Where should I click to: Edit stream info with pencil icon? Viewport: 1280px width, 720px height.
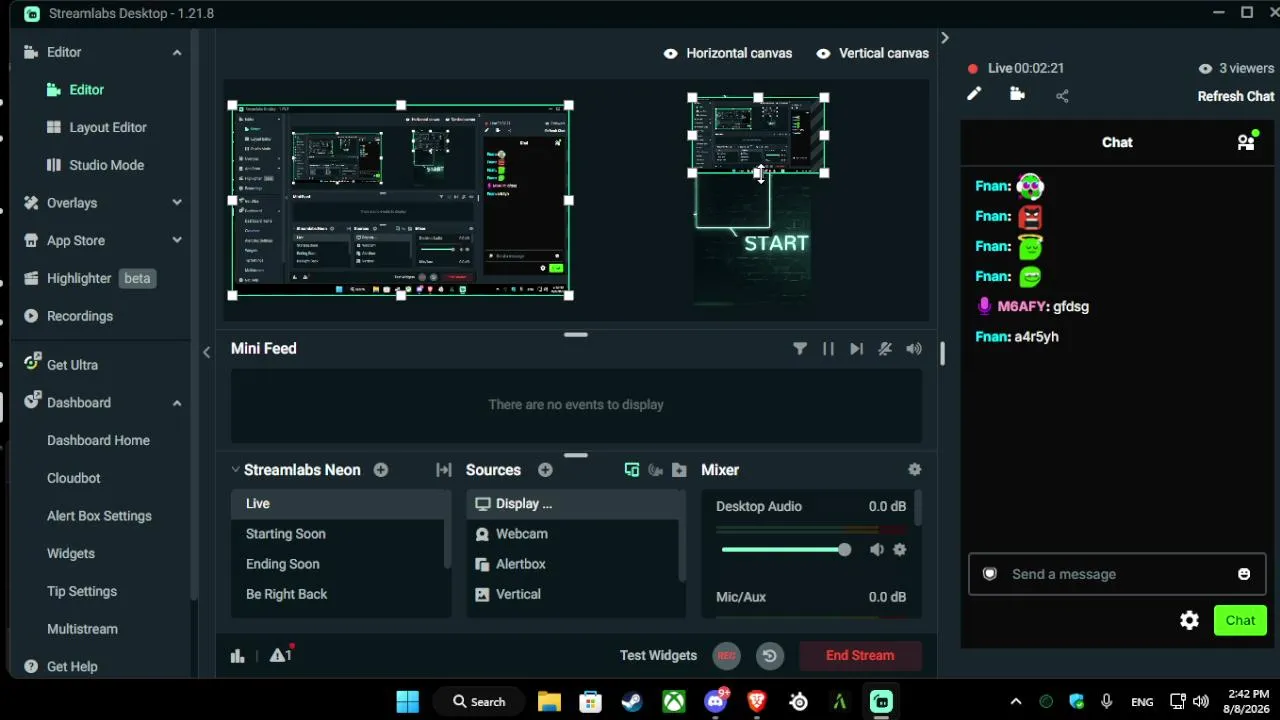pyautogui.click(x=974, y=94)
